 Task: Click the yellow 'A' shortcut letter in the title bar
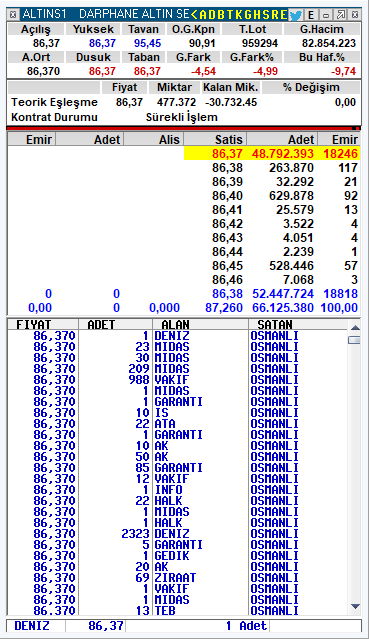point(203,15)
